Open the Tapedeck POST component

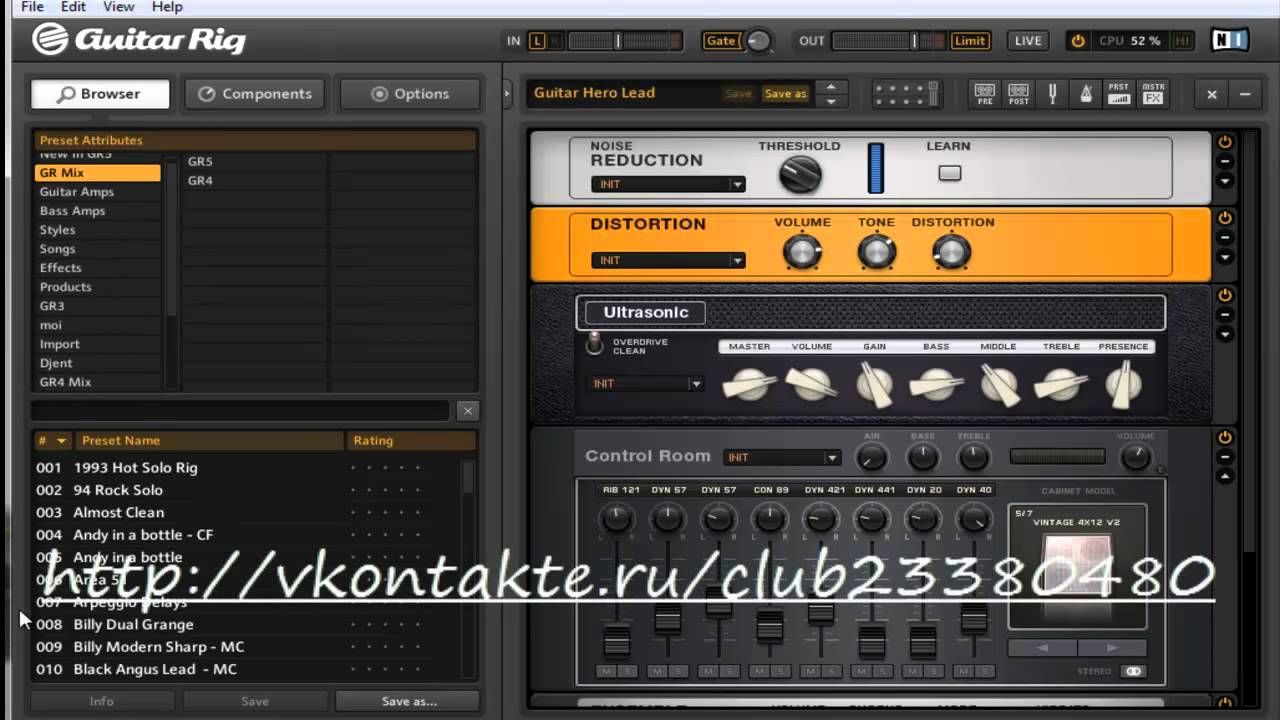point(1018,94)
